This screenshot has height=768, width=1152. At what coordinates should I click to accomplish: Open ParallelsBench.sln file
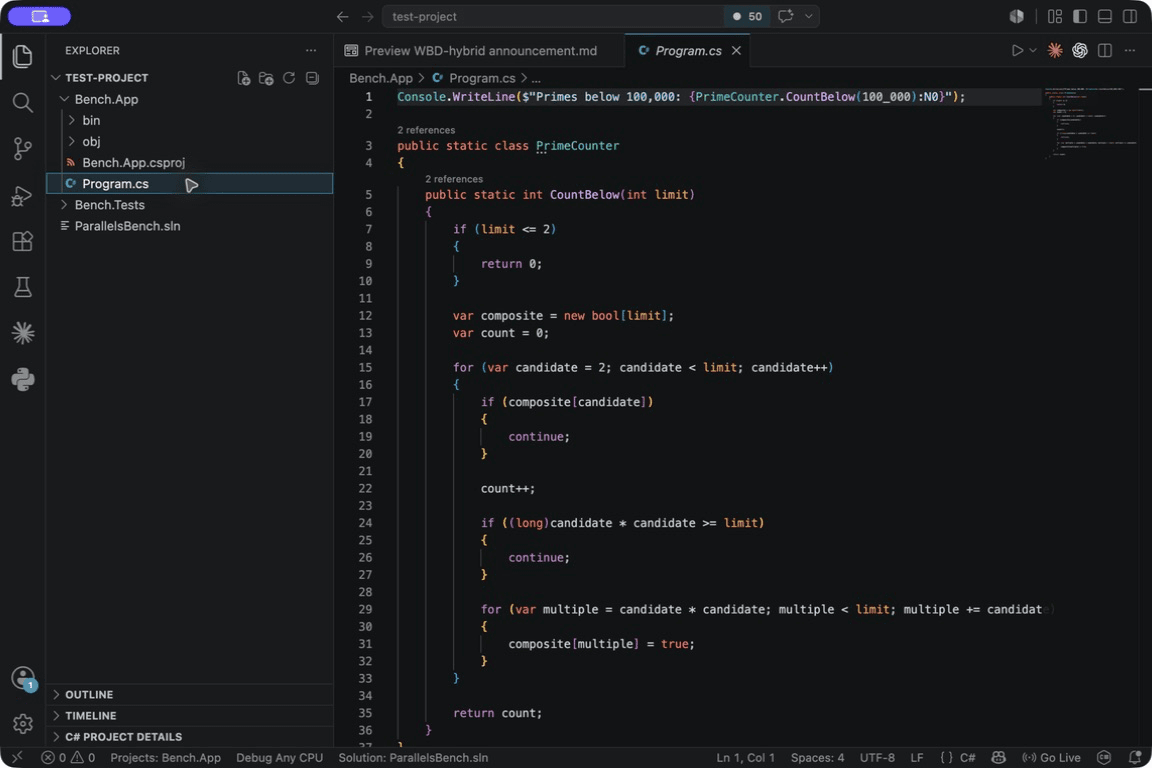coord(127,226)
